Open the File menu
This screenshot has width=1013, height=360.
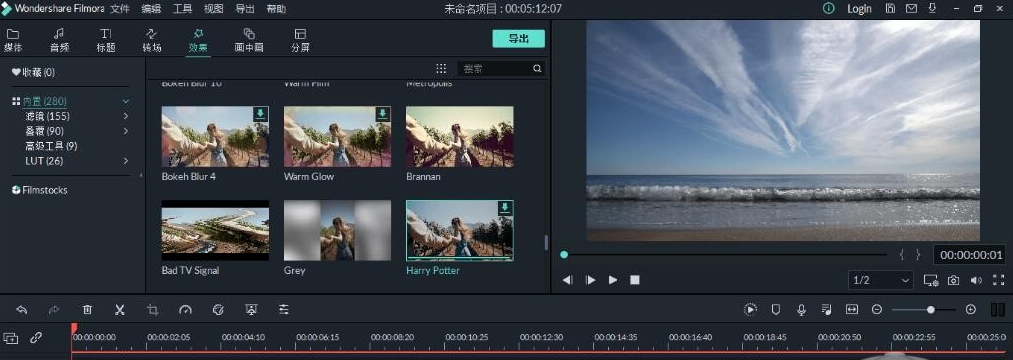click(x=120, y=9)
